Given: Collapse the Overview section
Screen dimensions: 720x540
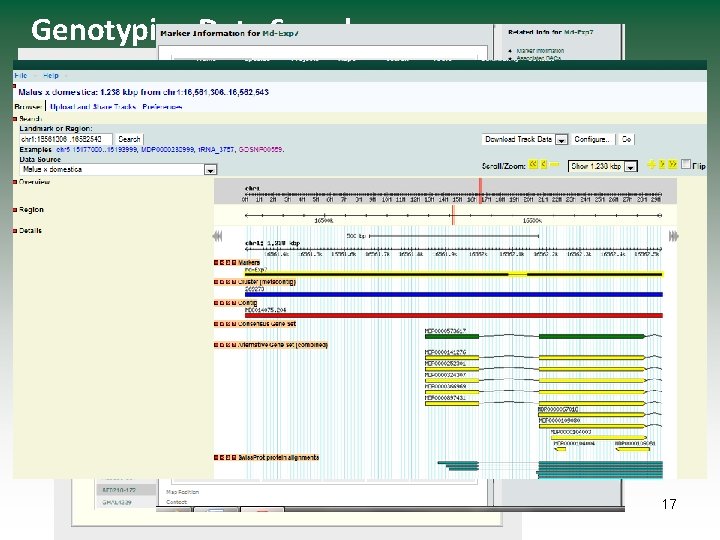Looking at the screenshot, I should tap(15, 182).
